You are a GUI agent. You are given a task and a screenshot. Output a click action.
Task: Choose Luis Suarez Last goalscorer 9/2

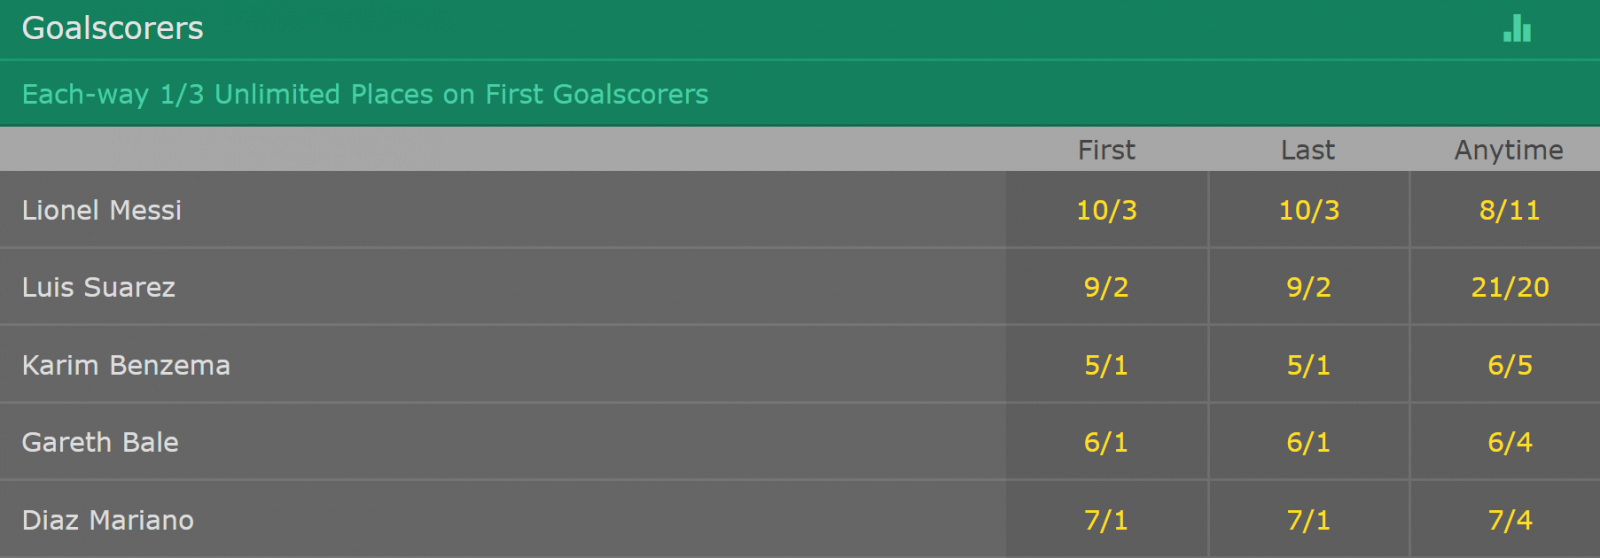1309,287
